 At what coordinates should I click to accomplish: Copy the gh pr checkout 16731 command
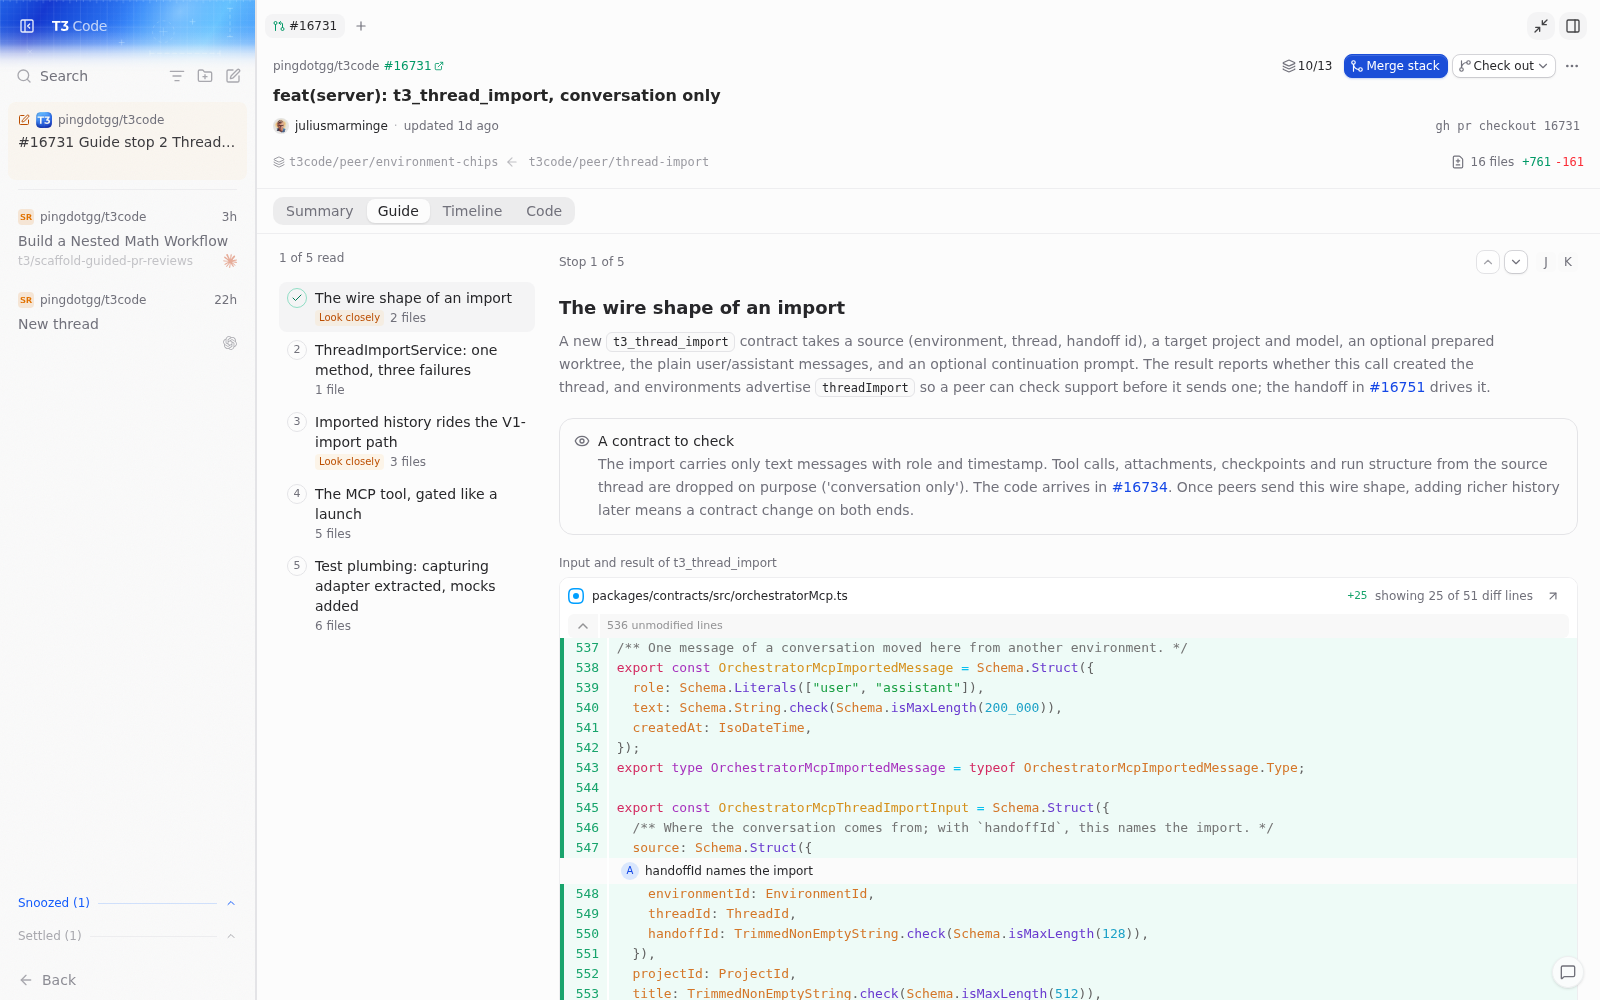coord(1507,126)
